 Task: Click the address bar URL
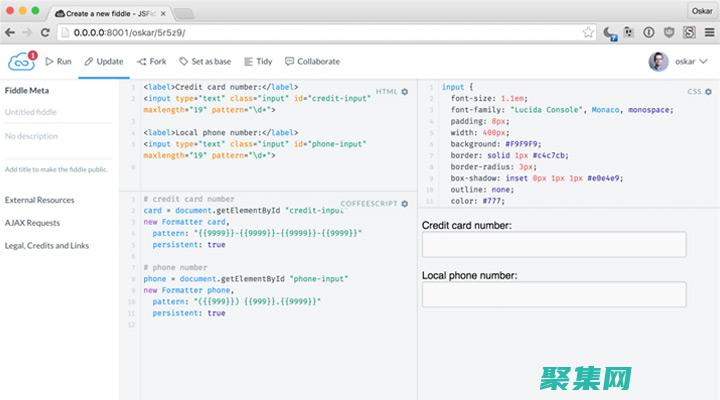click(x=129, y=33)
